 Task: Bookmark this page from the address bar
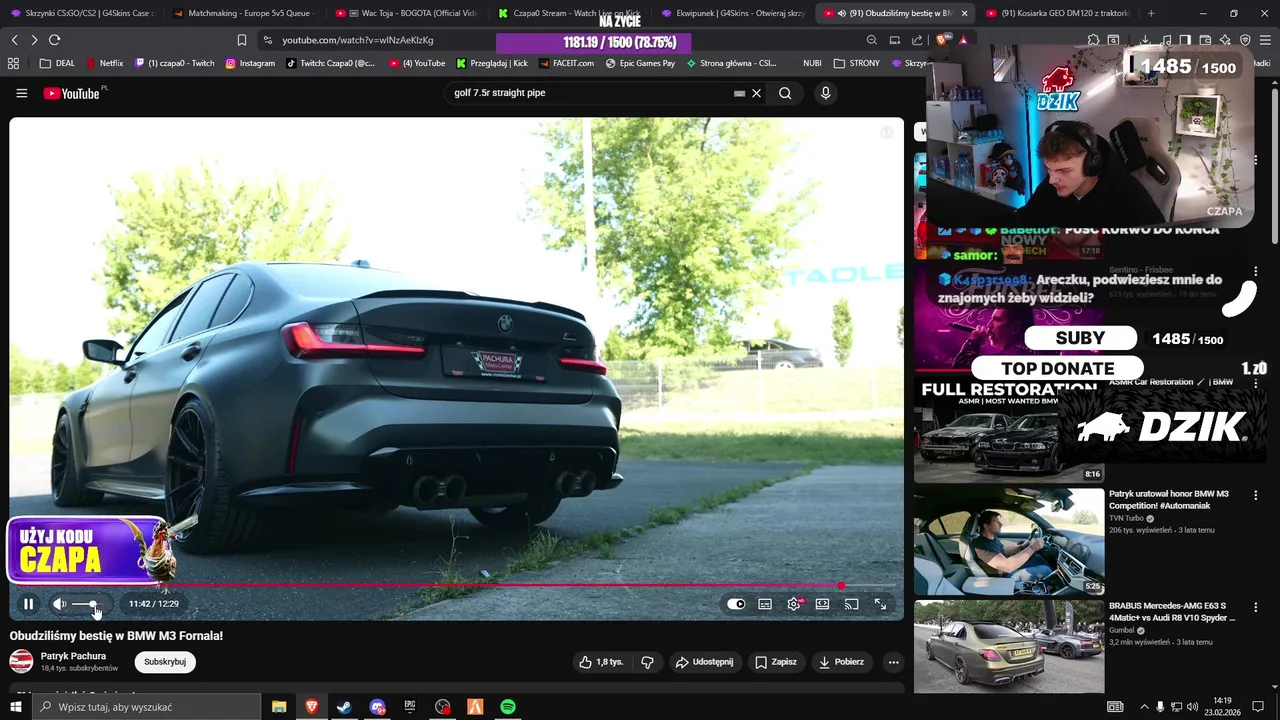[x=242, y=40]
